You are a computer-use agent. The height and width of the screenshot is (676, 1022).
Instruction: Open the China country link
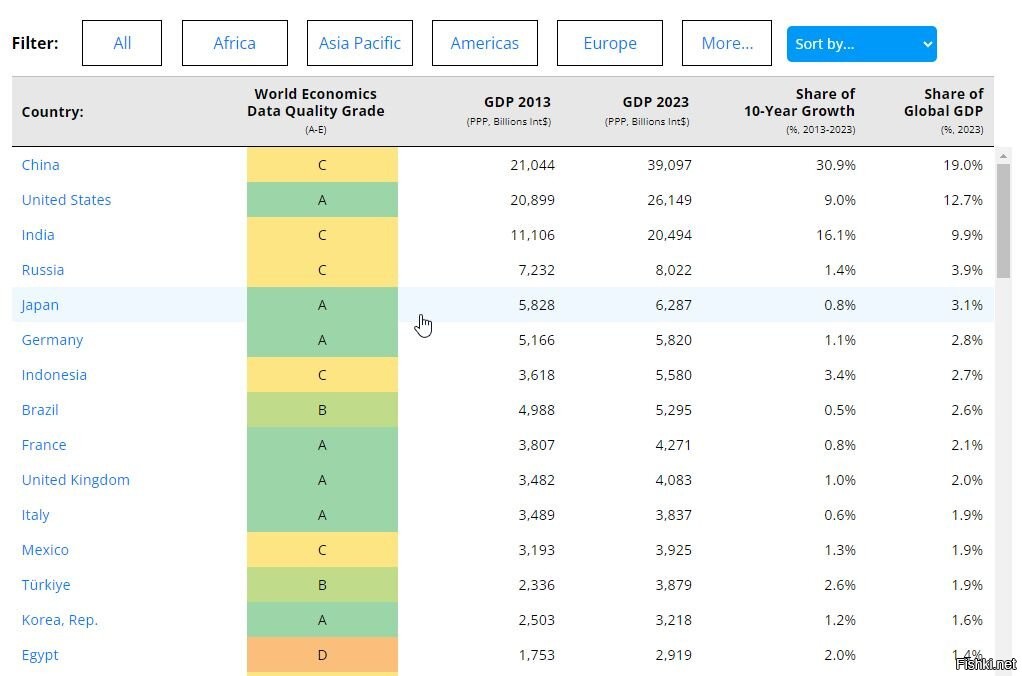pos(41,165)
